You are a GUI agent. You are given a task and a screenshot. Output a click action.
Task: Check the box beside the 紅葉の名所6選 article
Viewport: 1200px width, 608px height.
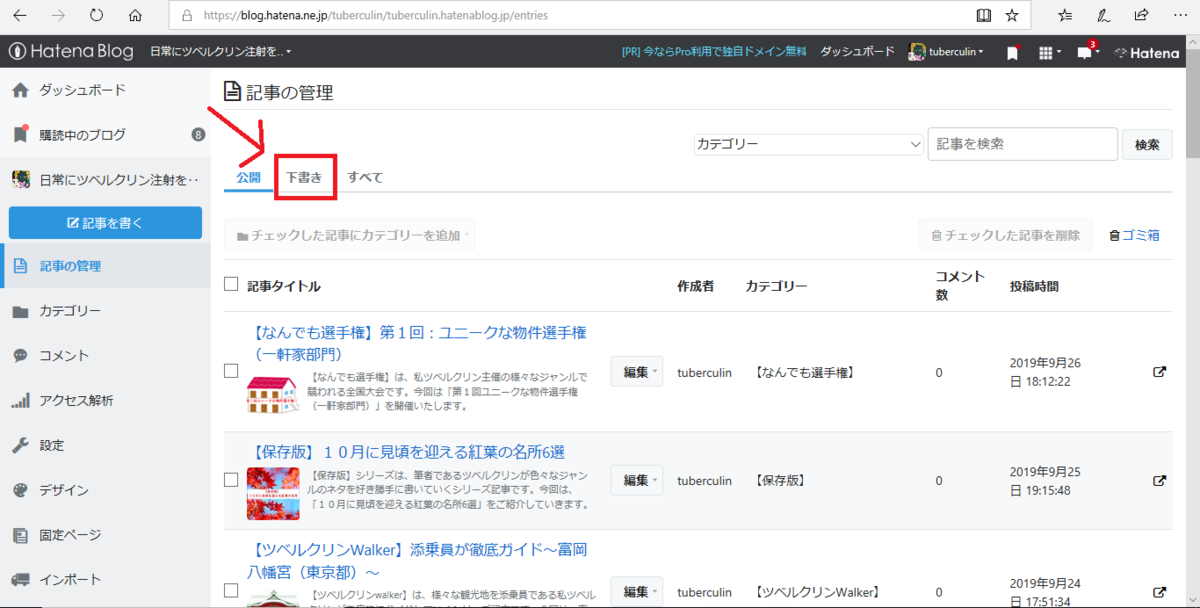pos(230,479)
